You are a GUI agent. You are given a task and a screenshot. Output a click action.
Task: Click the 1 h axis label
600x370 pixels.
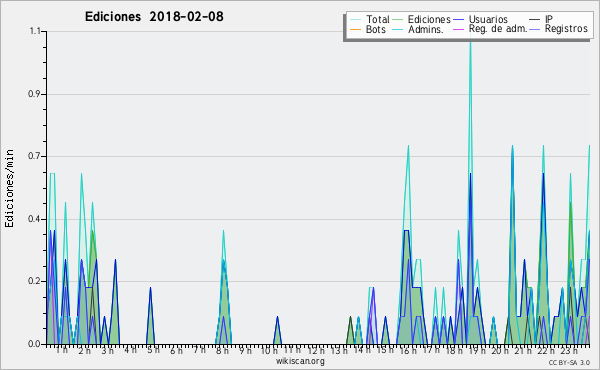[x=62, y=350]
